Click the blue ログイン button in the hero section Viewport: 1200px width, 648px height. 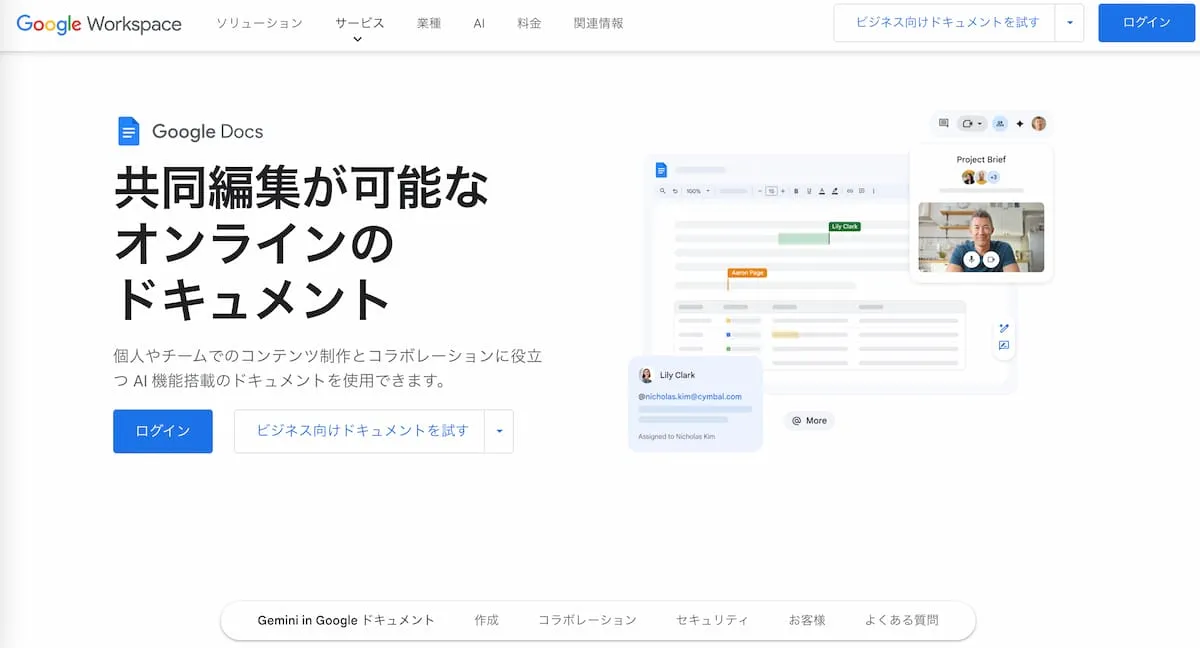pos(163,431)
